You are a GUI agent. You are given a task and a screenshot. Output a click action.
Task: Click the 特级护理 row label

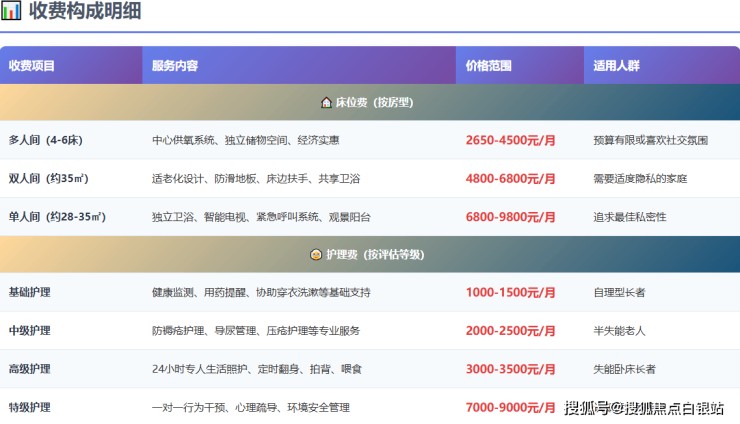pos(29,407)
